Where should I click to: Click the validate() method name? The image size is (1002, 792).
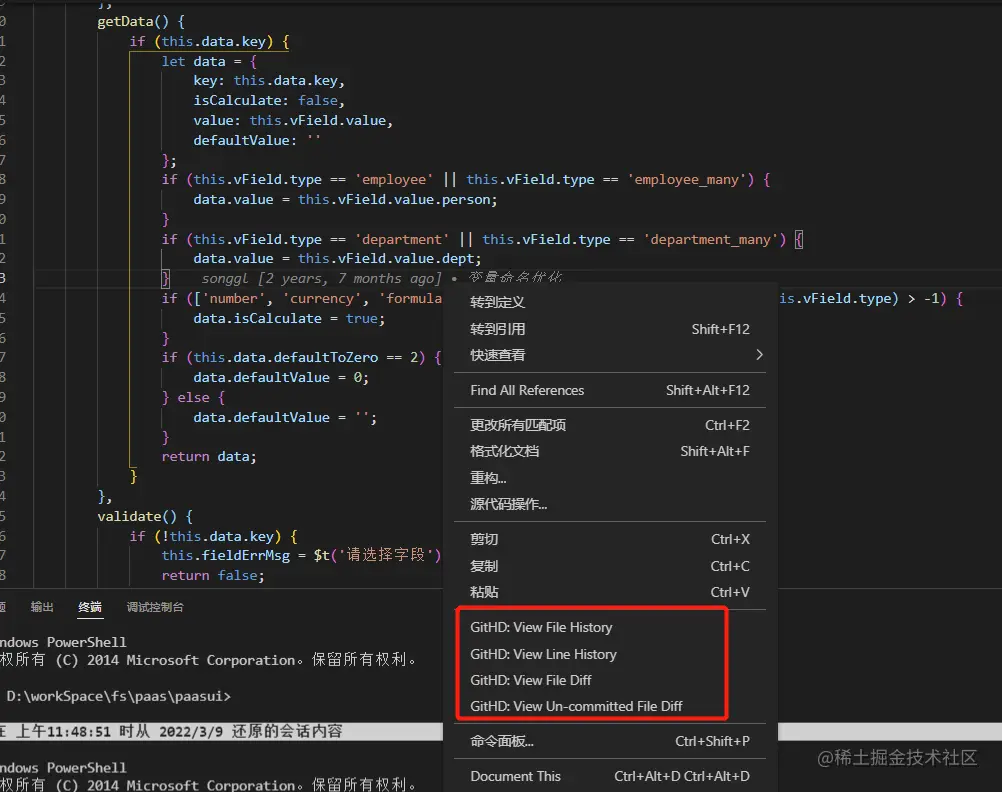(137, 516)
